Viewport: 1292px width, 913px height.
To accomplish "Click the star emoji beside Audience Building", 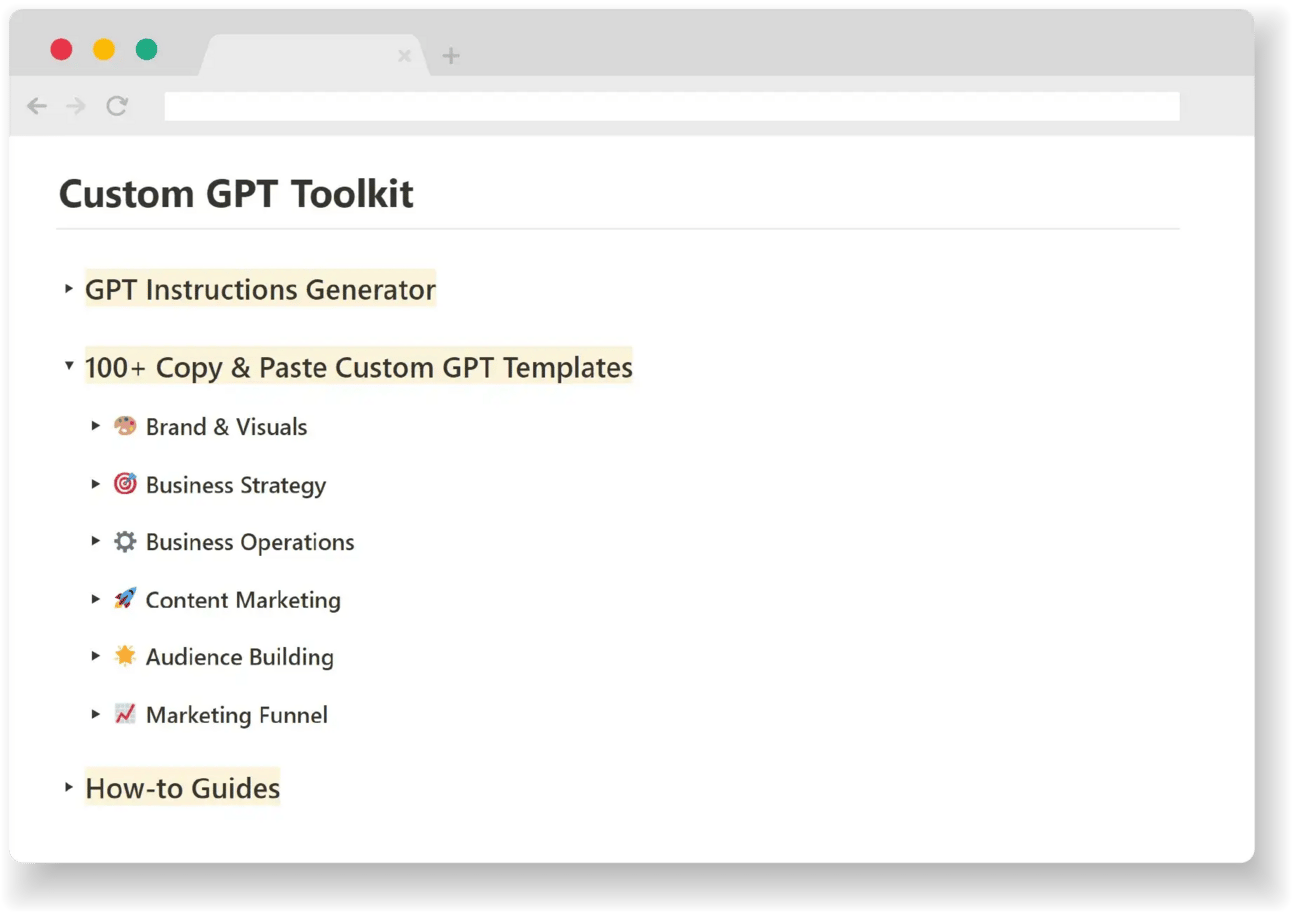I will pyautogui.click(x=125, y=656).
